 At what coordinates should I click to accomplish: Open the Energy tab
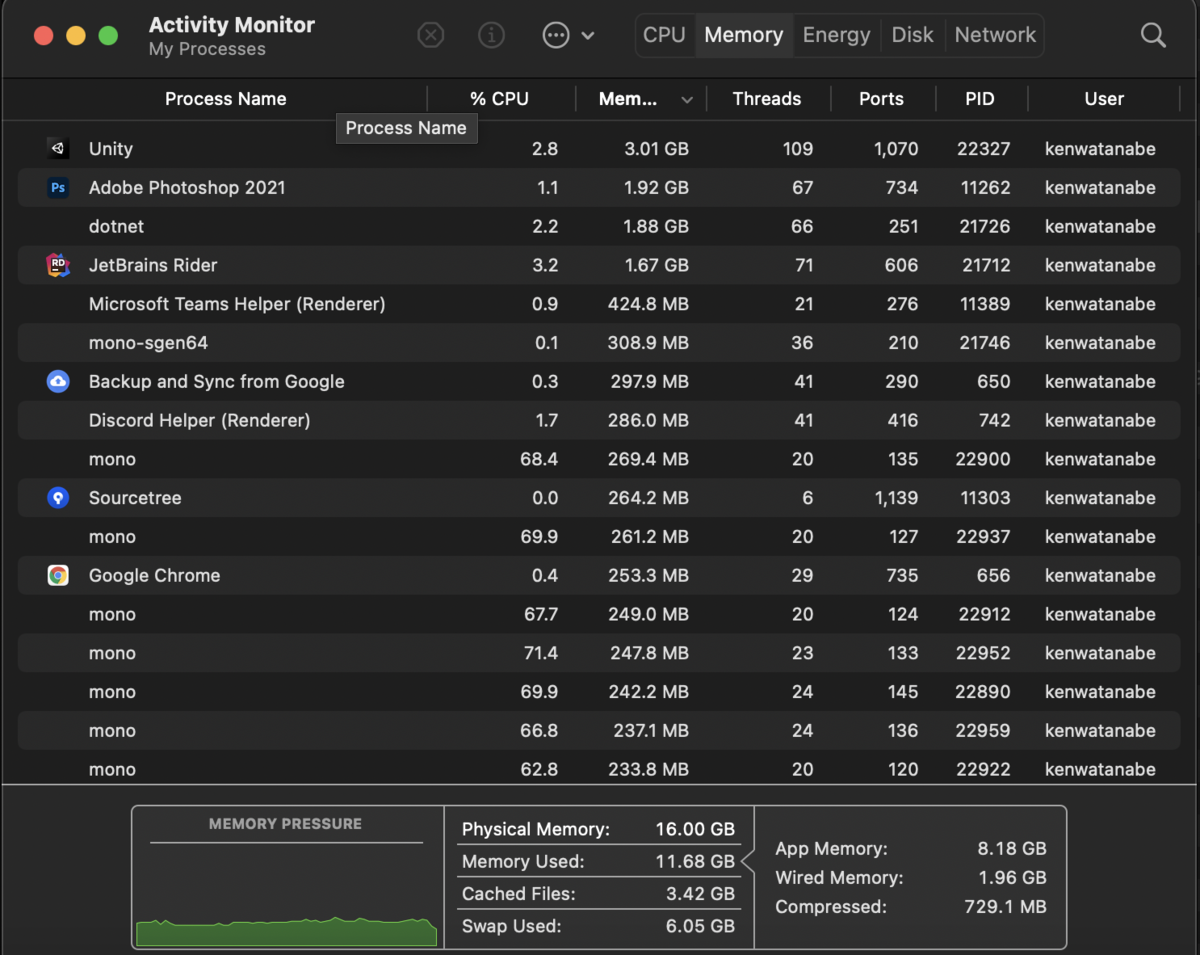click(836, 35)
